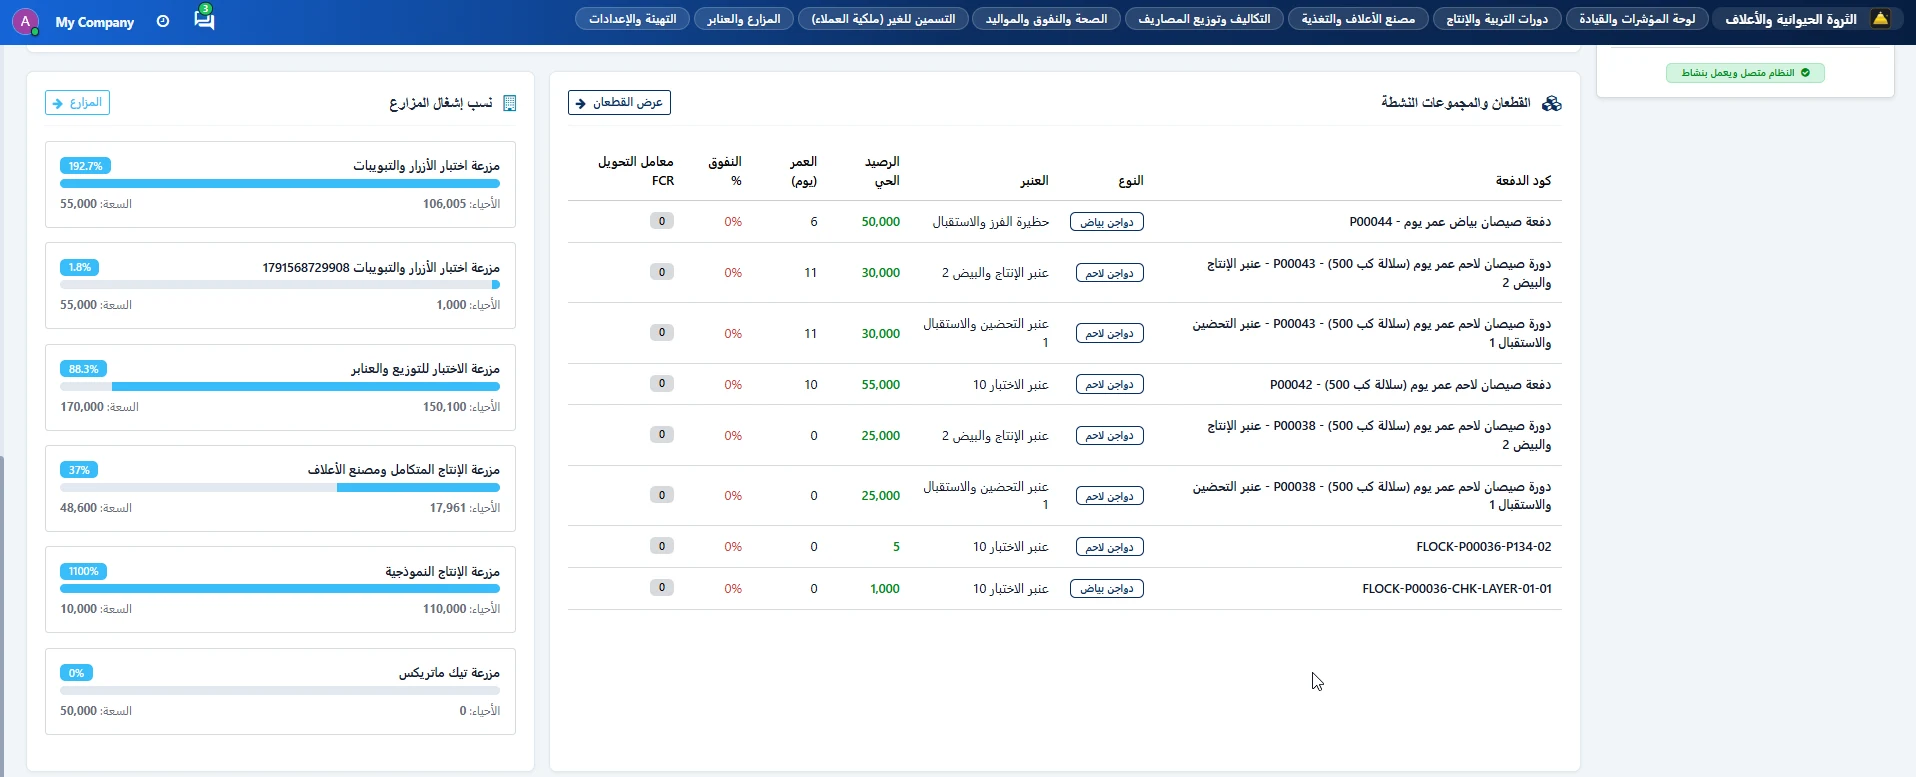This screenshot has width=1916, height=777.
Task: Click the yellow app logo icon
Action: 1881,19
